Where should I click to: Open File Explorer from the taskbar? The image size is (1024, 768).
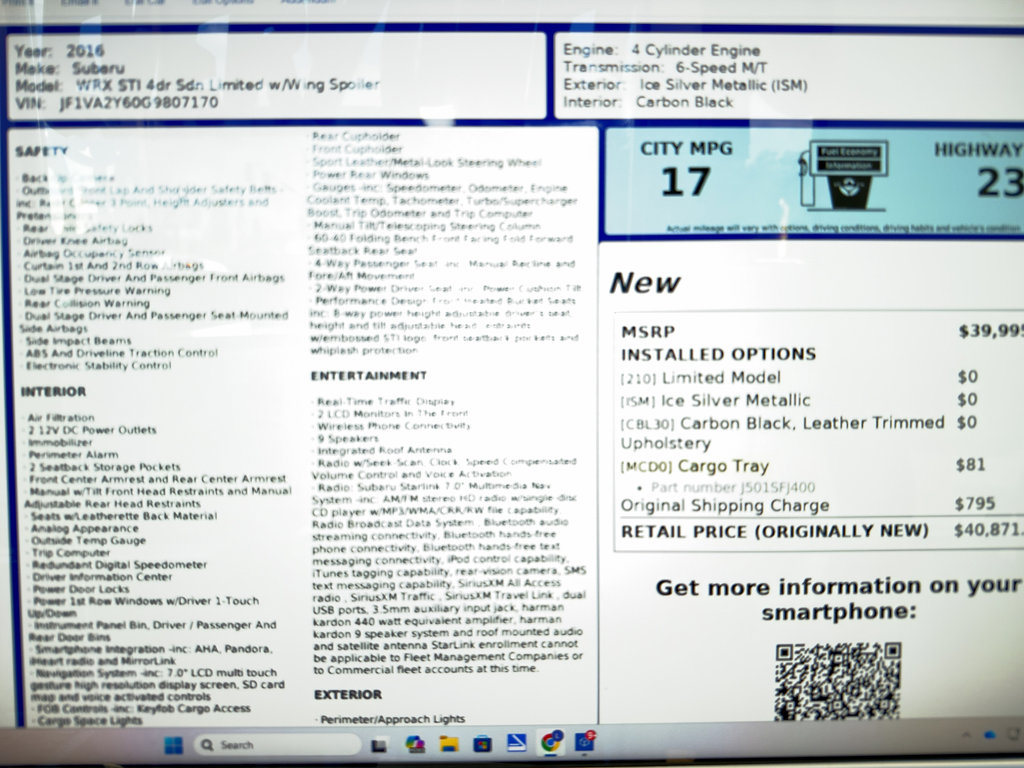point(449,744)
